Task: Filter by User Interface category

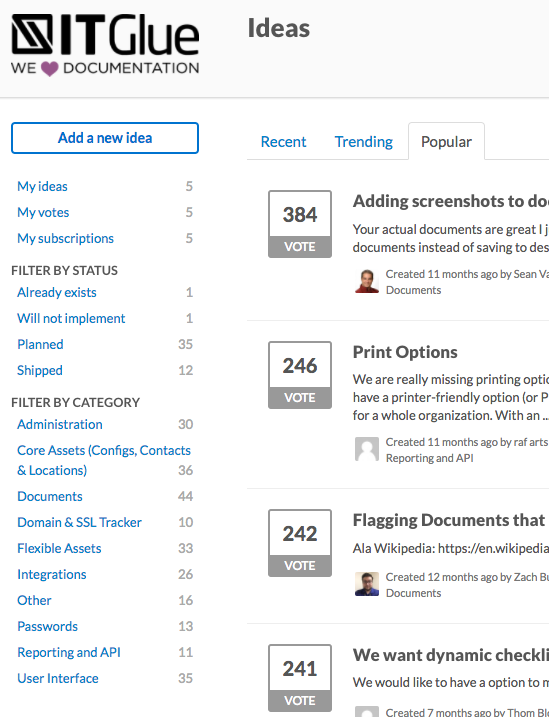Action: click(58, 679)
